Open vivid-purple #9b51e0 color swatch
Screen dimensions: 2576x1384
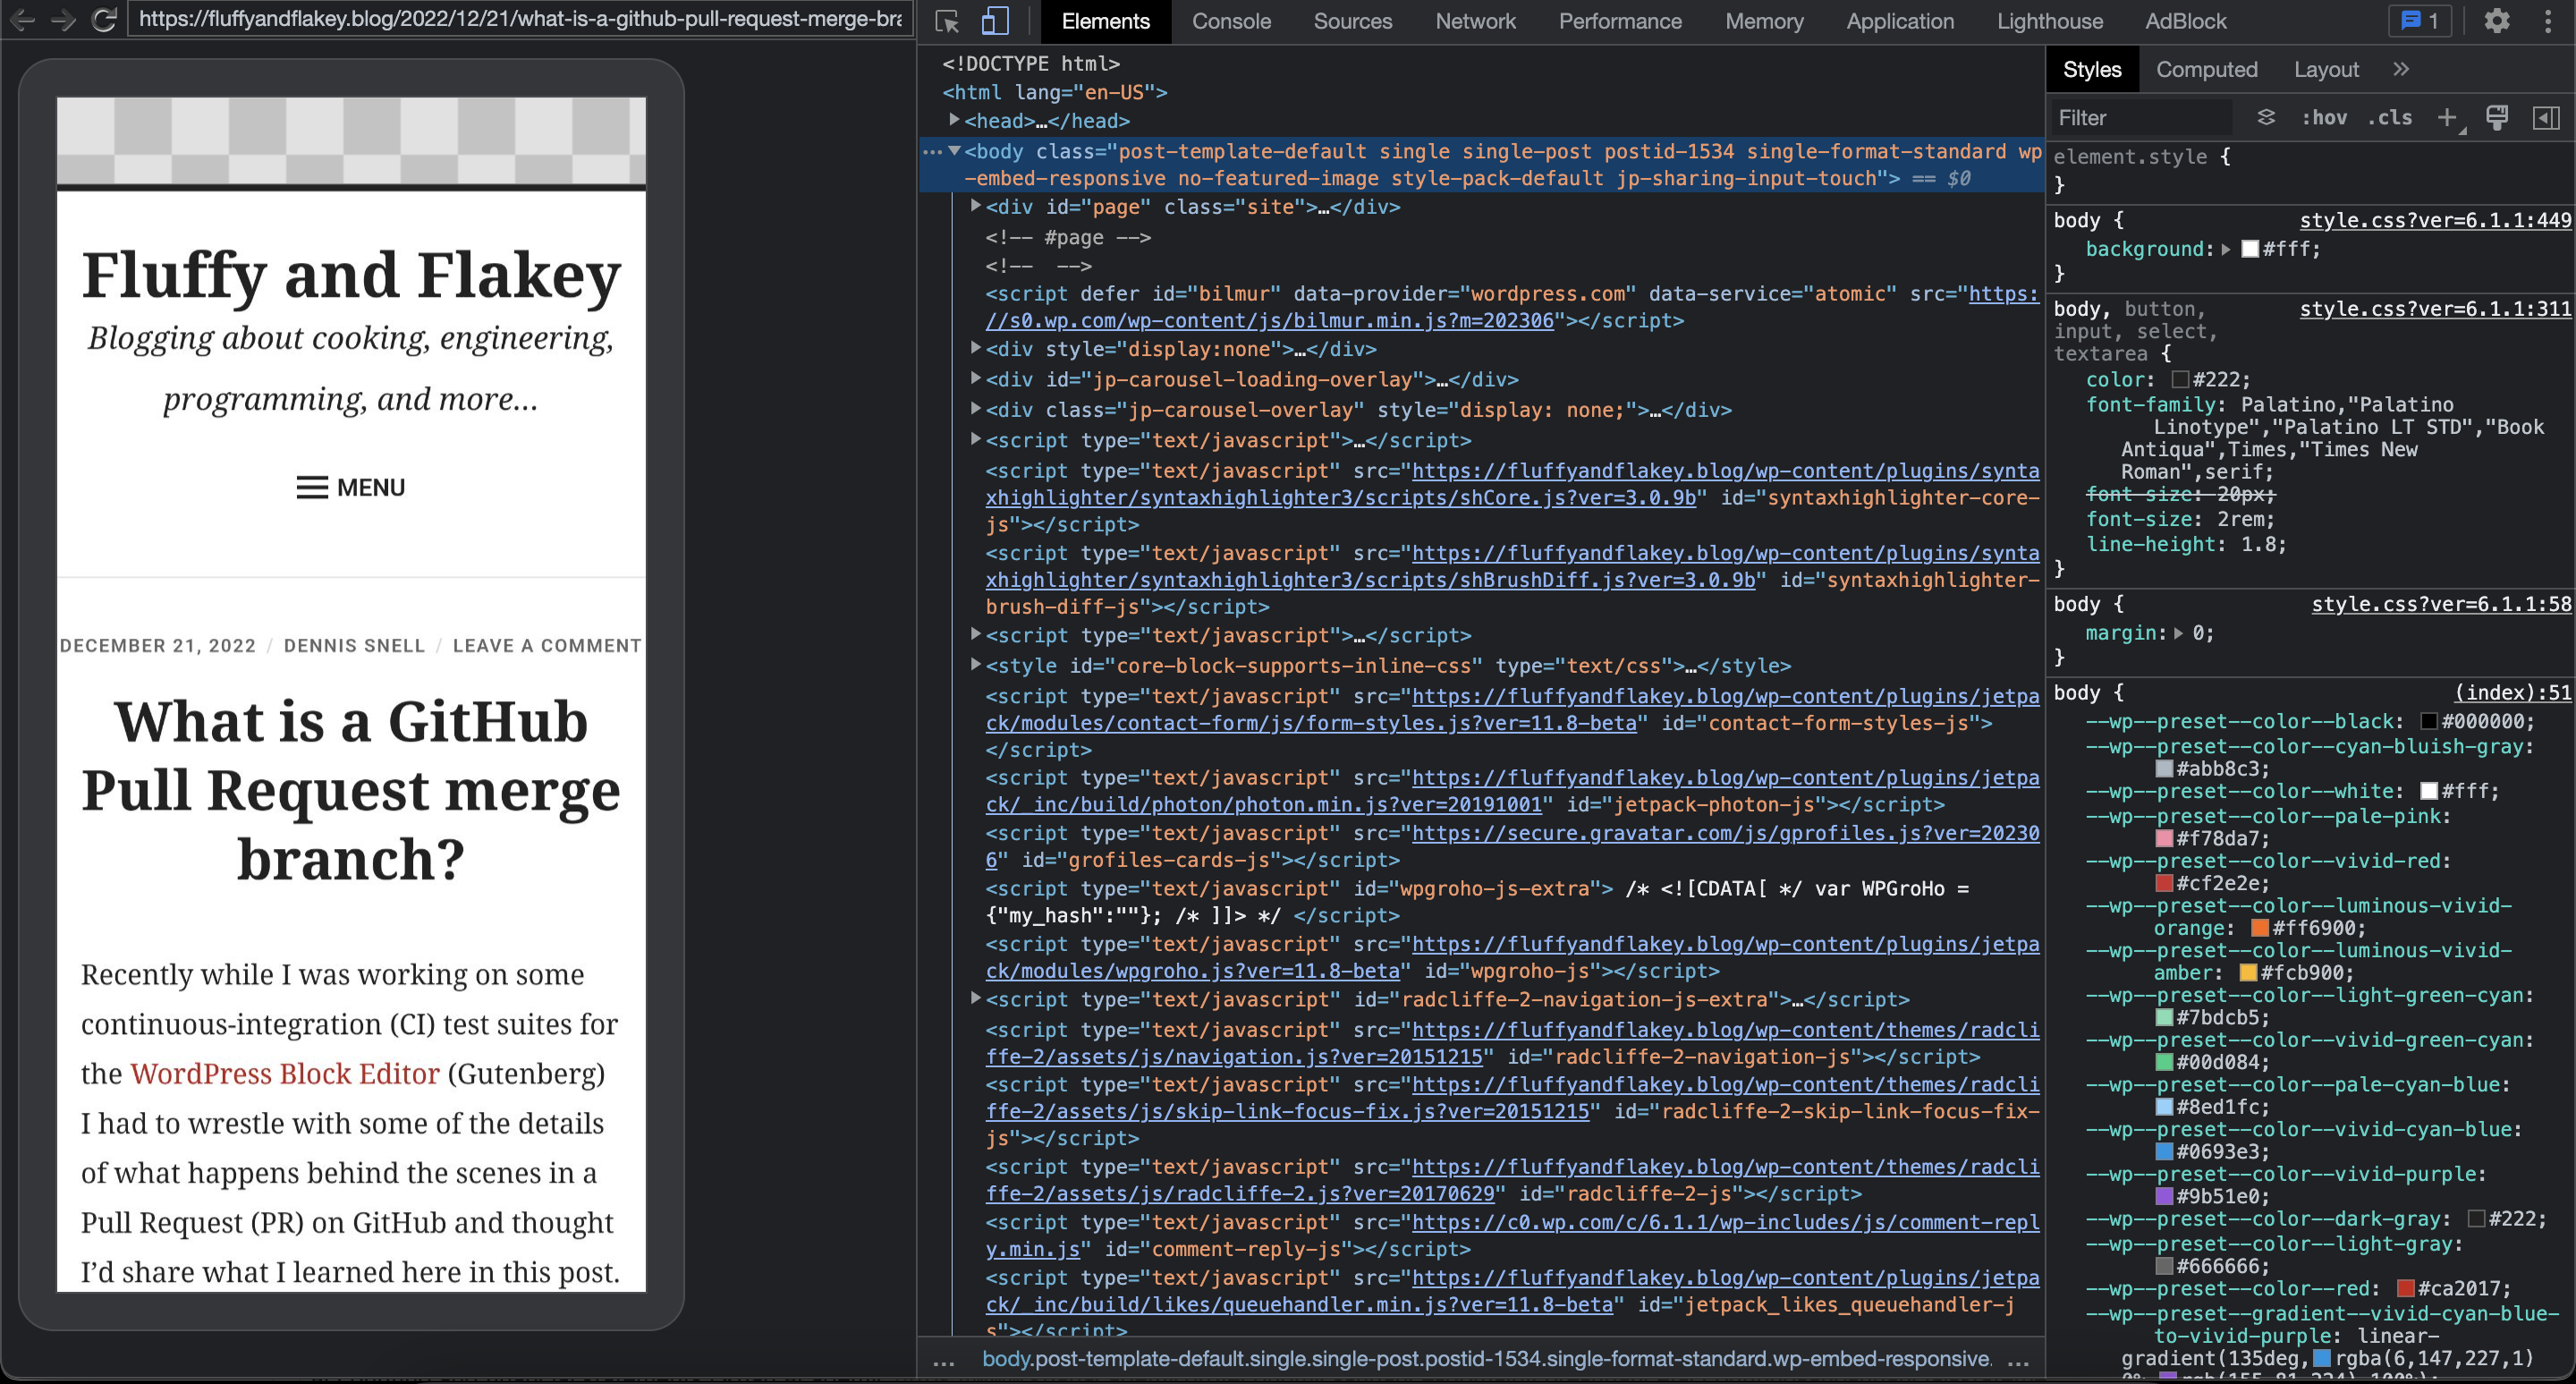point(2164,1196)
